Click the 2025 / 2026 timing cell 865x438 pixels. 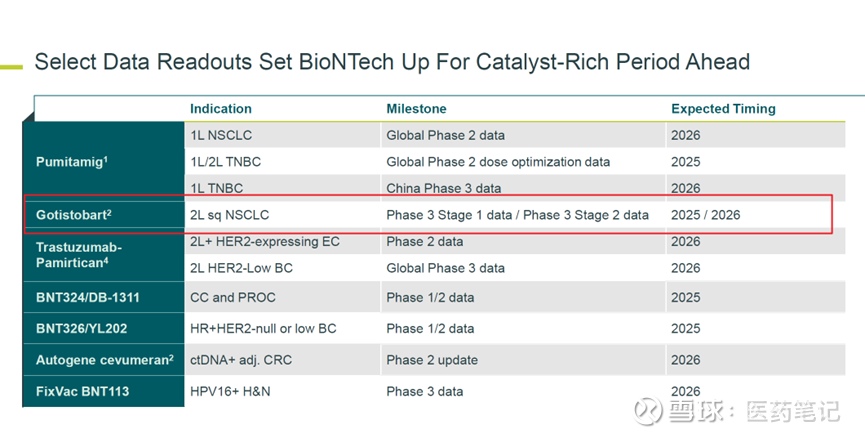pos(705,215)
